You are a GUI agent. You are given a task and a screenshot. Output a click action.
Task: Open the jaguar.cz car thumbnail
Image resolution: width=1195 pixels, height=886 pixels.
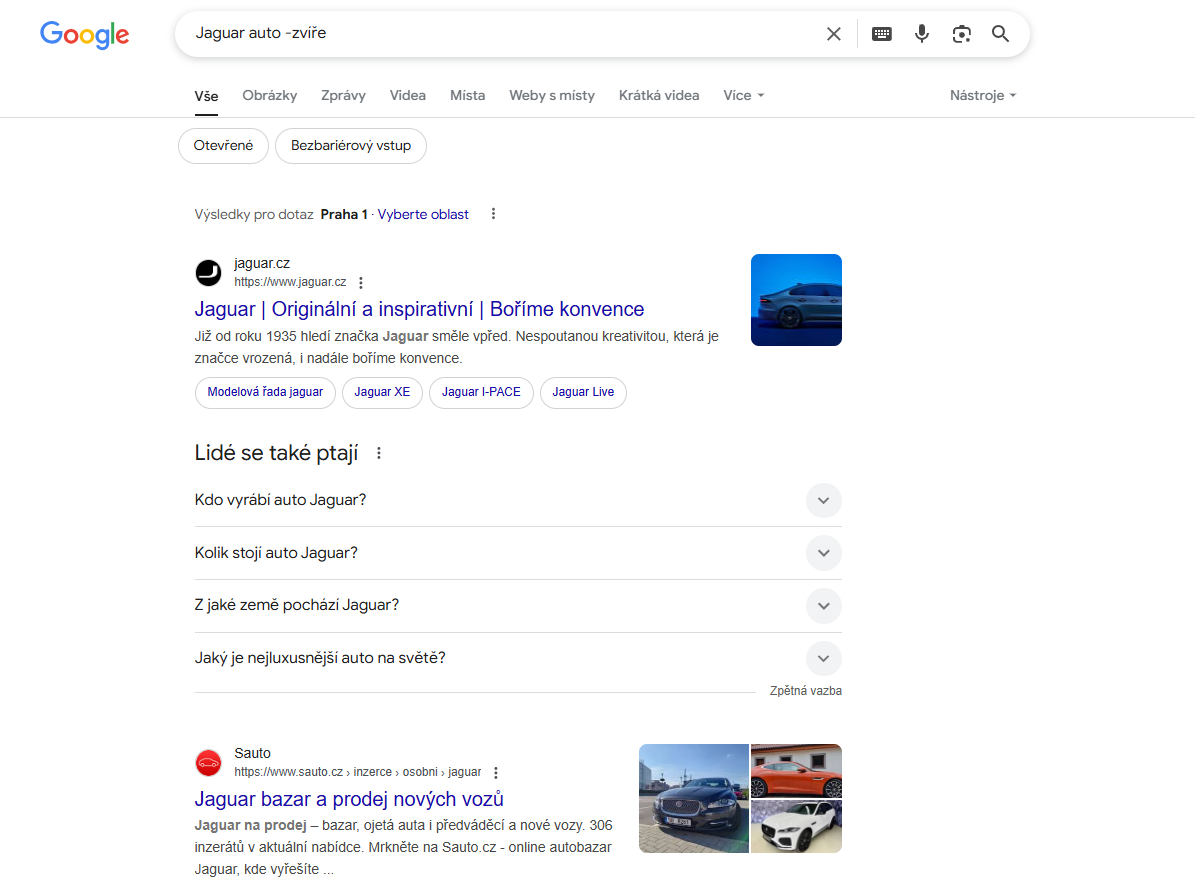click(x=796, y=300)
